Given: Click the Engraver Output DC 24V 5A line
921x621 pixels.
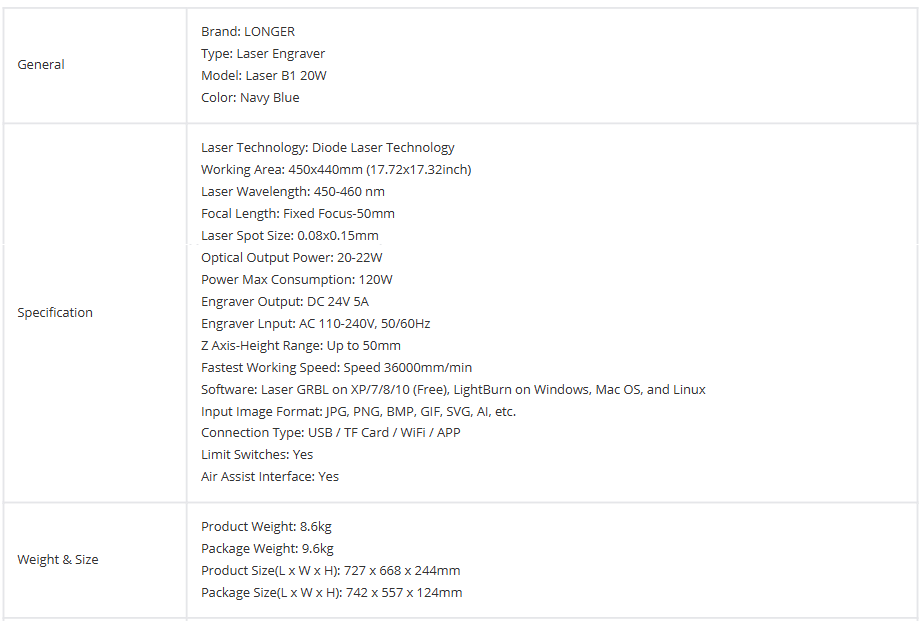Looking at the screenshot, I should [x=285, y=302].
